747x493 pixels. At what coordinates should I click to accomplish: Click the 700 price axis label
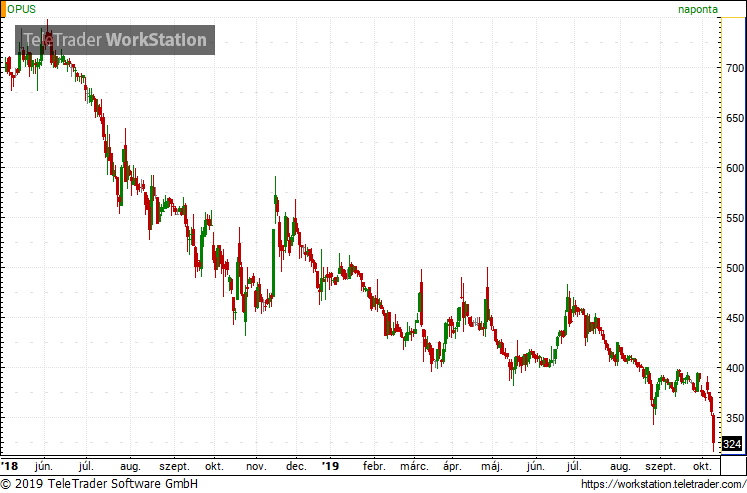[x=735, y=68]
